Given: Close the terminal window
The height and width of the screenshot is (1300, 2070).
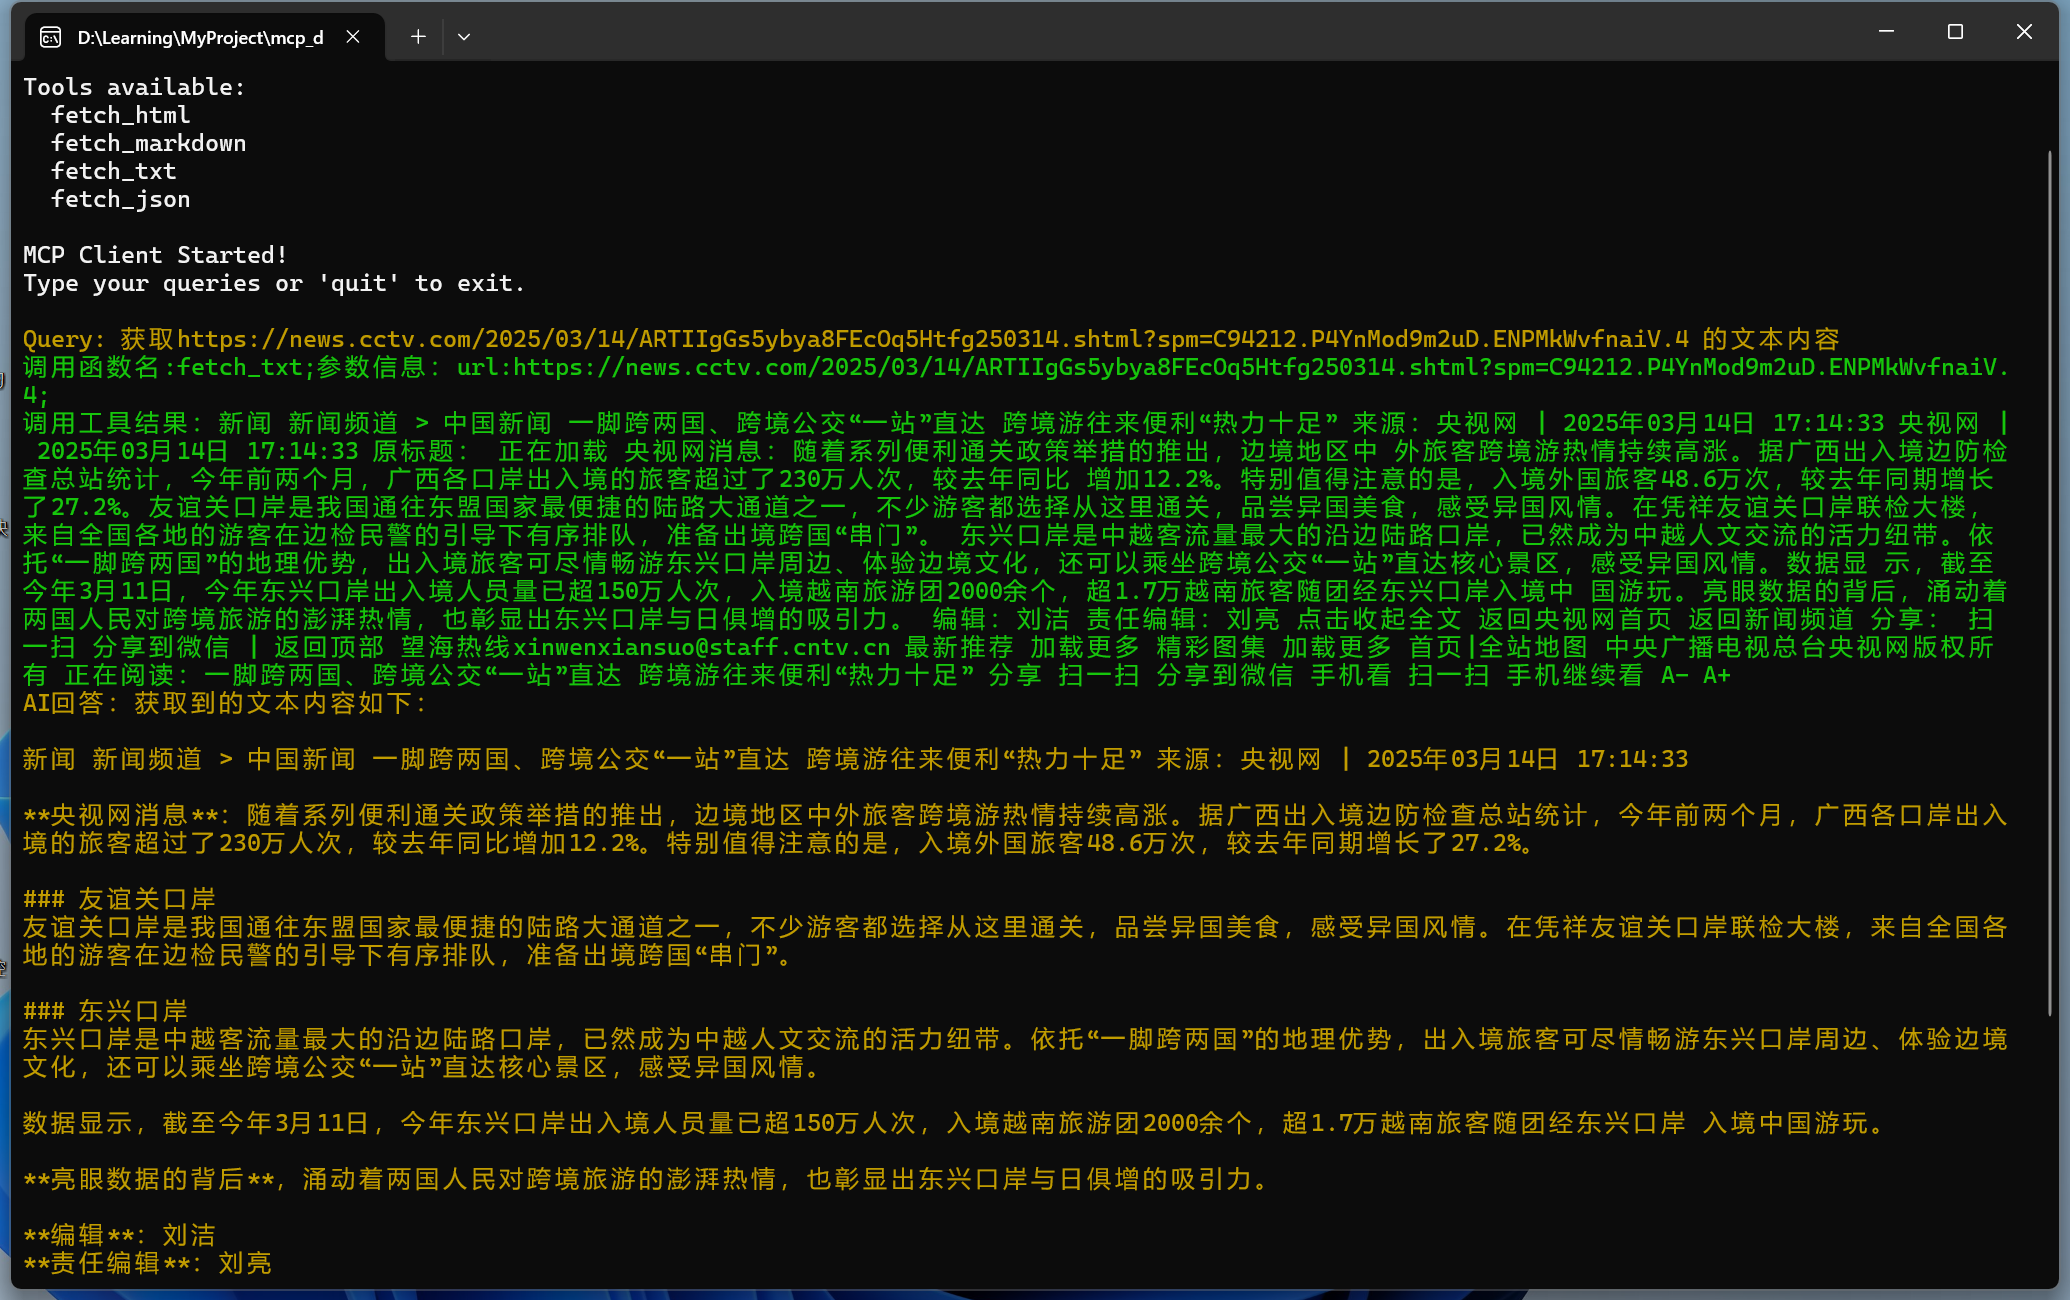Looking at the screenshot, I should pyautogui.click(x=2024, y=32).
